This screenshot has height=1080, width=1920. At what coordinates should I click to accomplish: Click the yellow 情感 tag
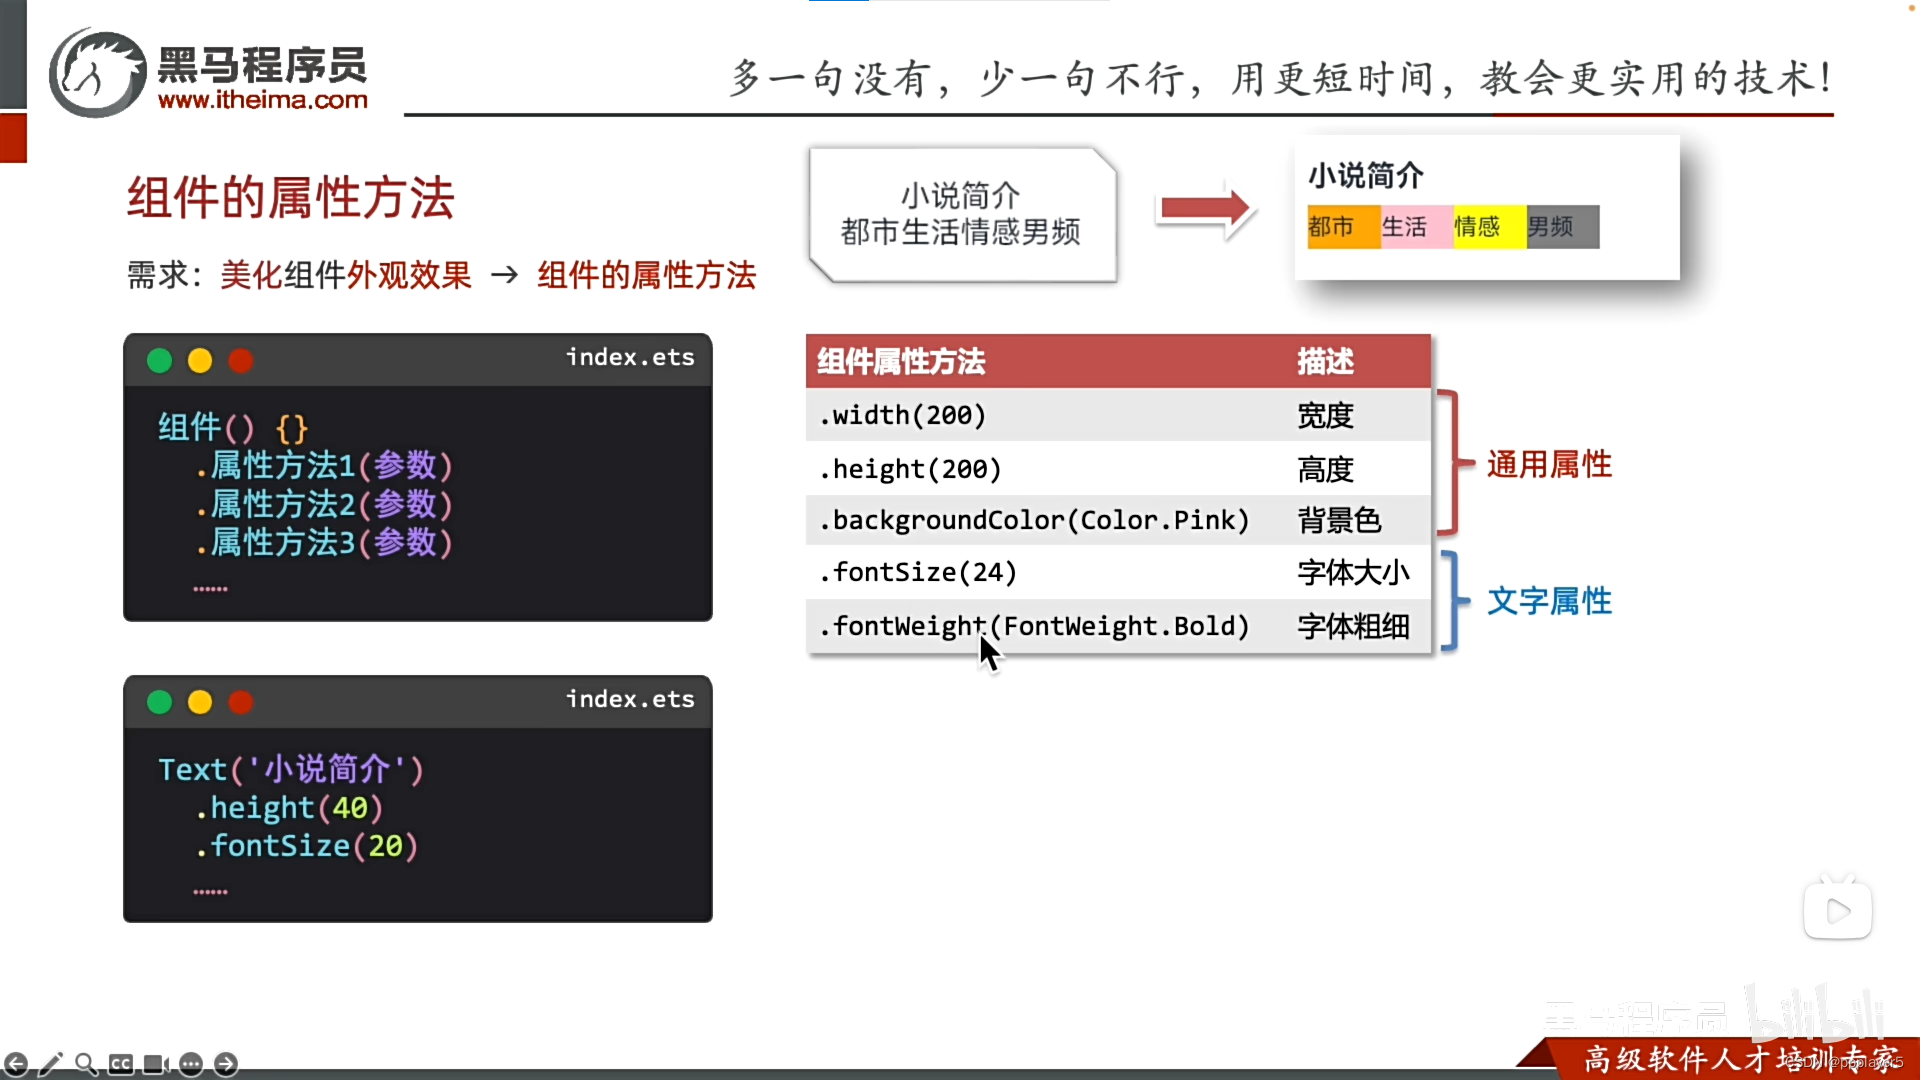point(1488,227)
